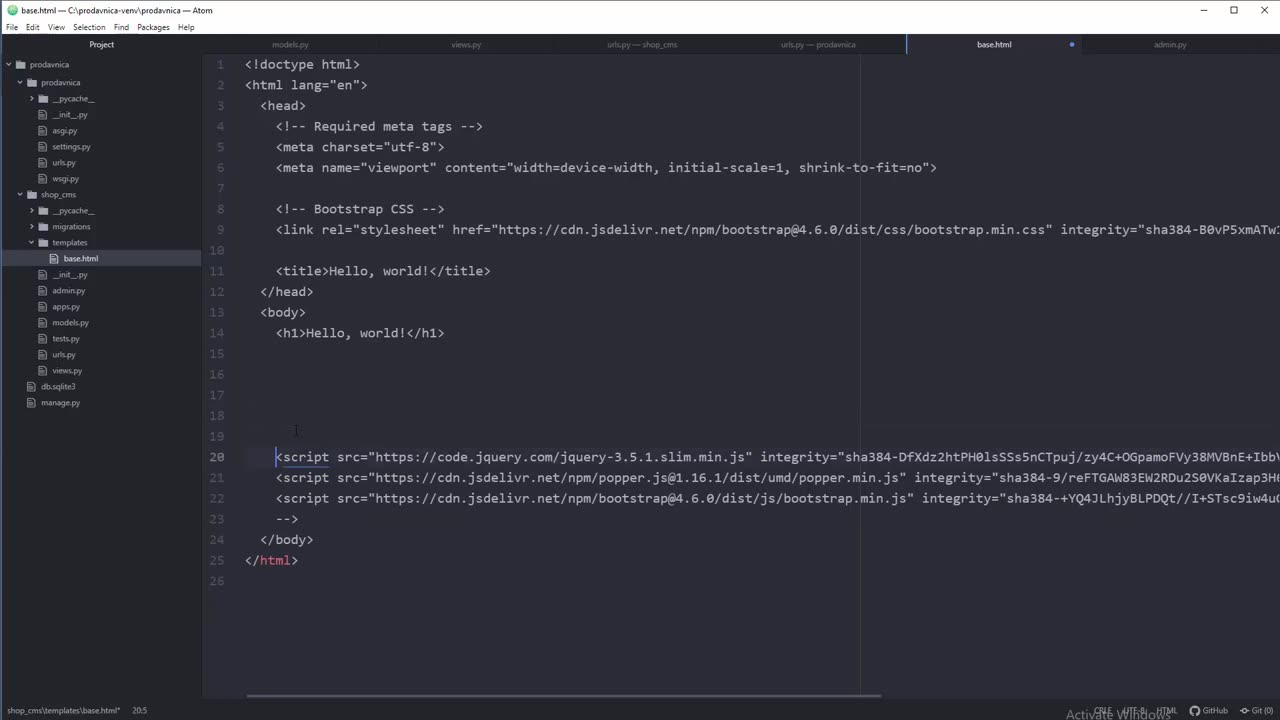Click the manage.py file icon
Viewport: 1280px width, 720px height.
32,403
